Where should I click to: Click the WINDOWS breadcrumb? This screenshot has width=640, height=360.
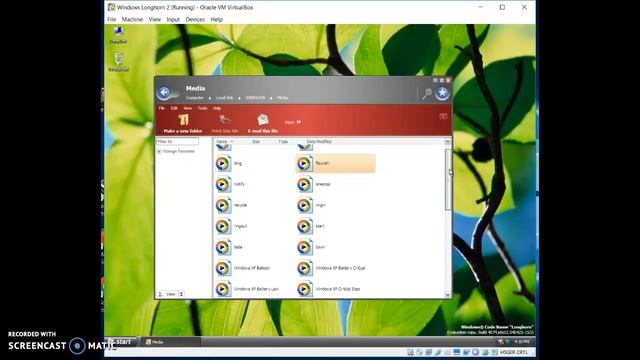click(256, 98)
